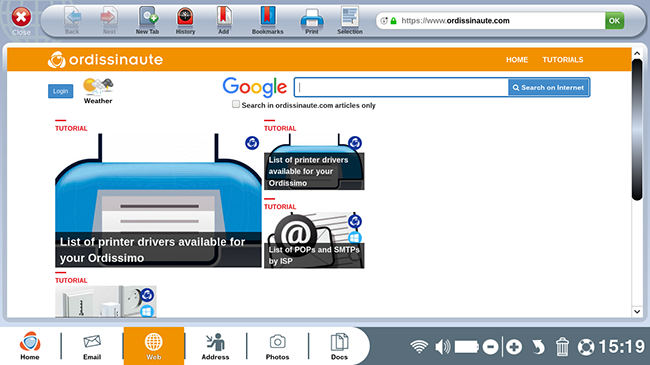Open the Docs app
Image resolution: width=650 pixels, height=365 pixels.
tap(339, 346)
